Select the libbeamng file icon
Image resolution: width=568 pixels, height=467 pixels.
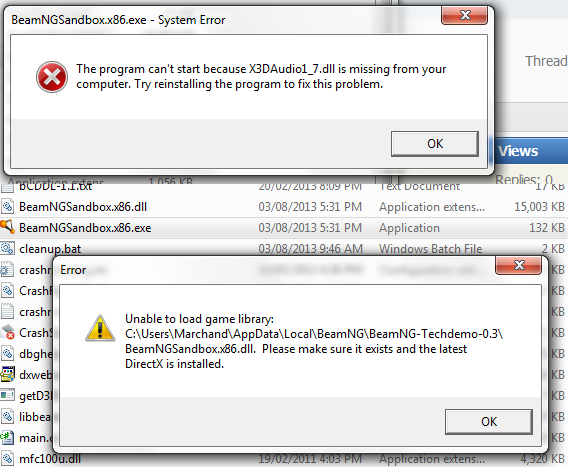(7, 416)
